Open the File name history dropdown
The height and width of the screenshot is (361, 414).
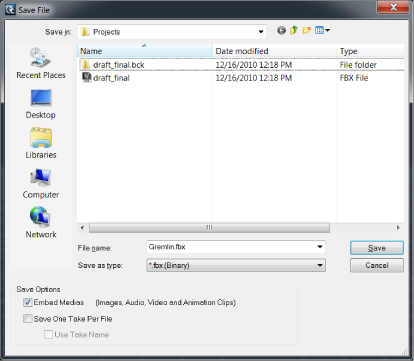click(320, 247)
